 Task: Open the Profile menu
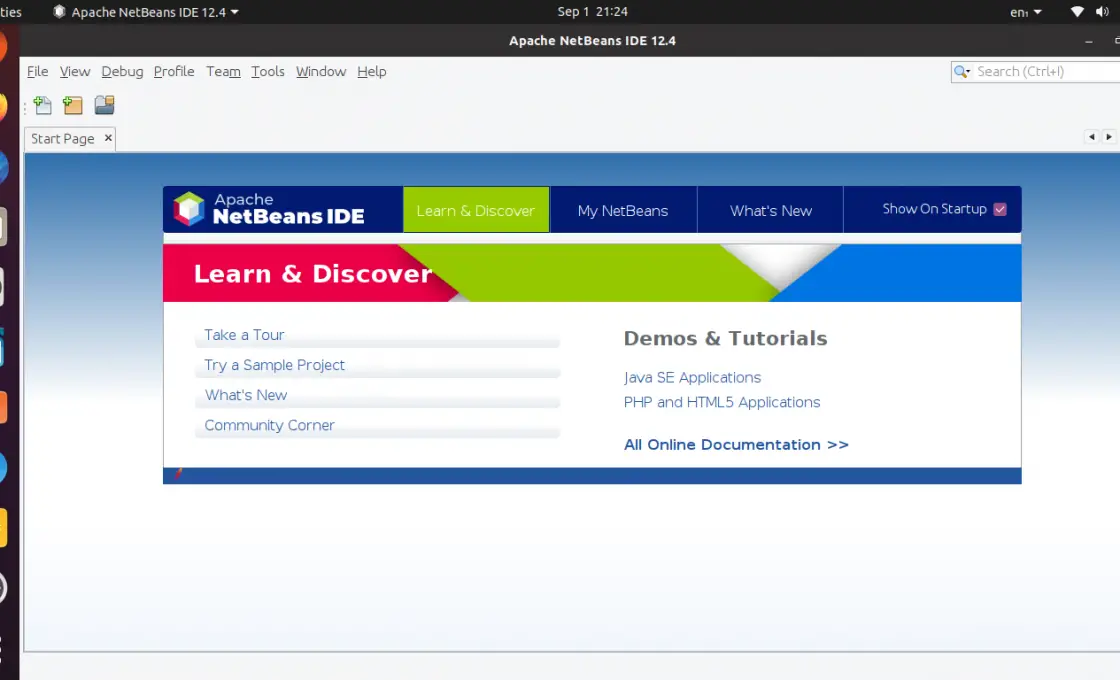(x=174, y=71)
